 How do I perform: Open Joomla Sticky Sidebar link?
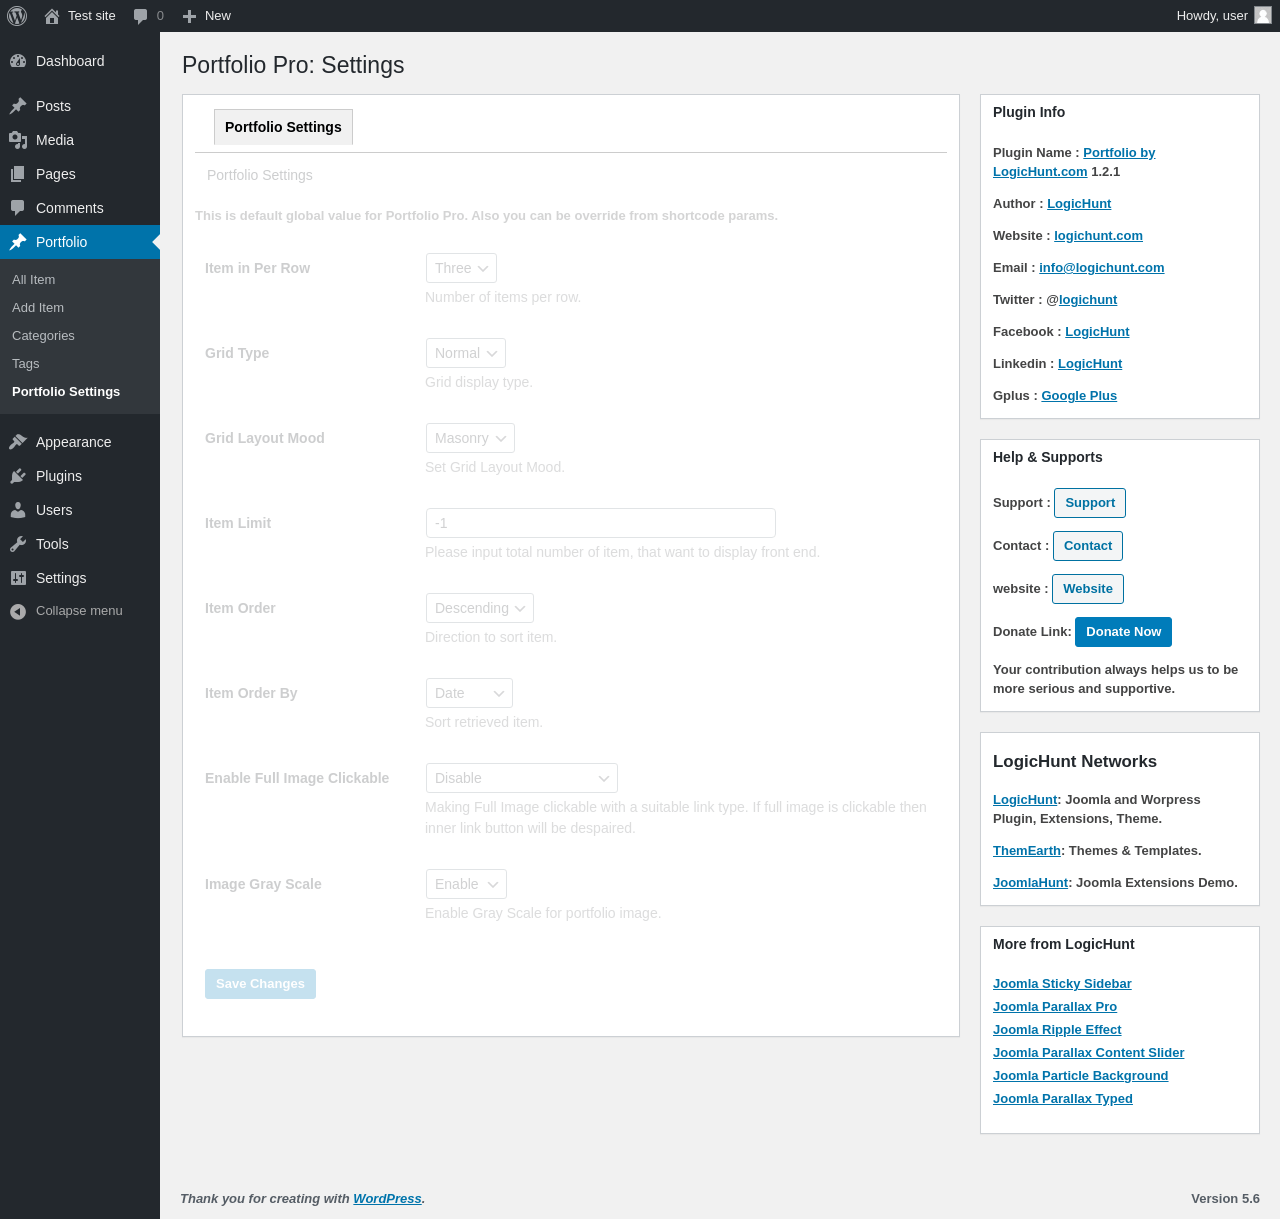(x=1062, y=984)
